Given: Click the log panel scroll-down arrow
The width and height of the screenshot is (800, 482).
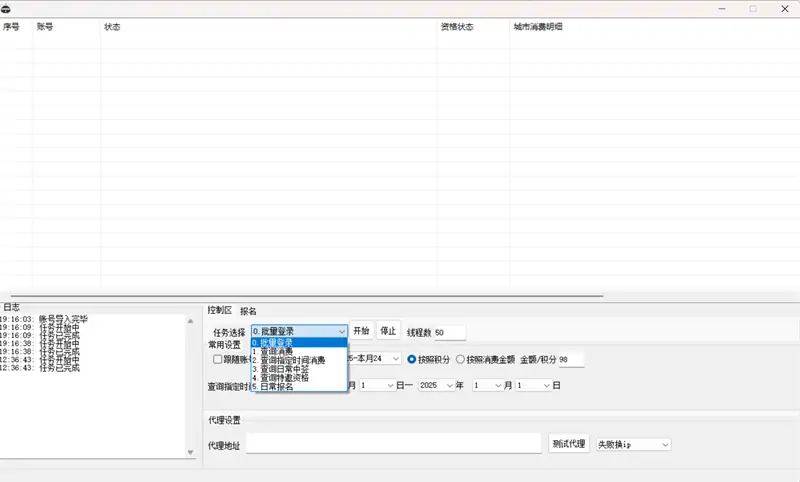Looking at the screenshot, I should tap(191, 452).
